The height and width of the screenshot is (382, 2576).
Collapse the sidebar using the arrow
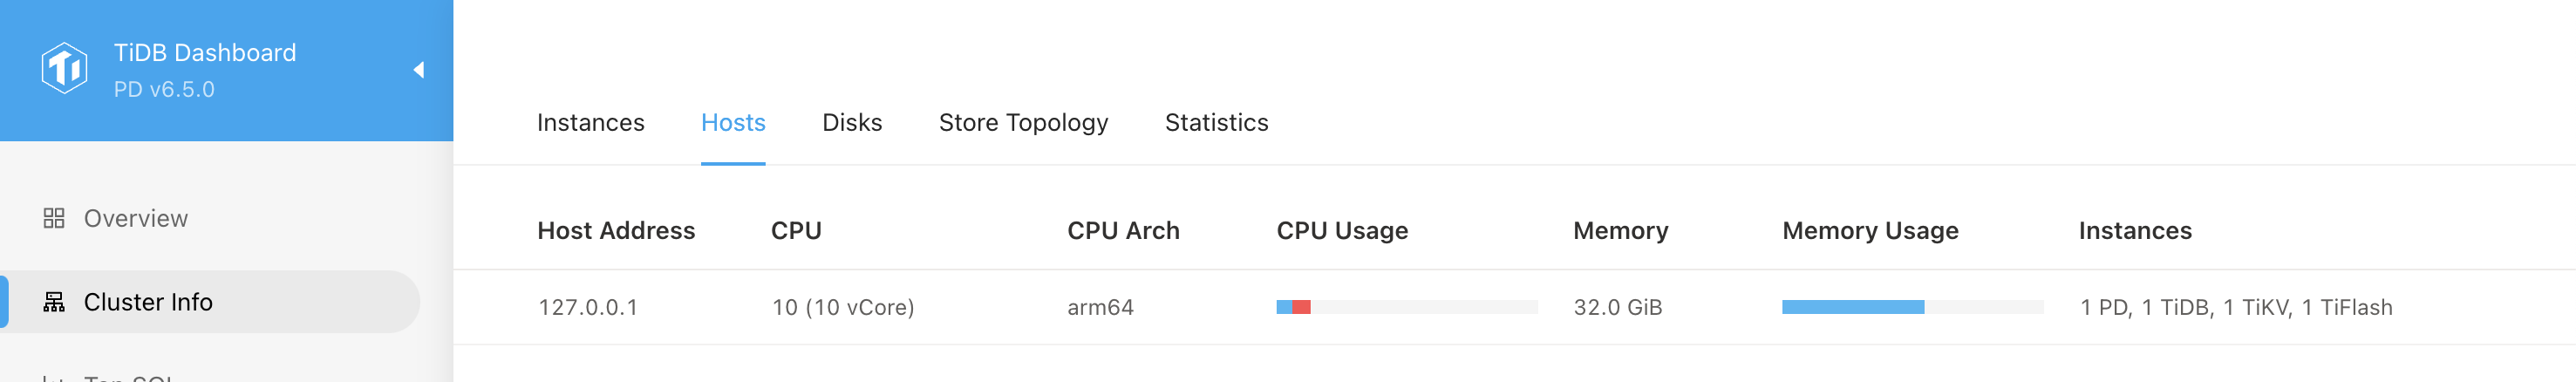(419, 70)
